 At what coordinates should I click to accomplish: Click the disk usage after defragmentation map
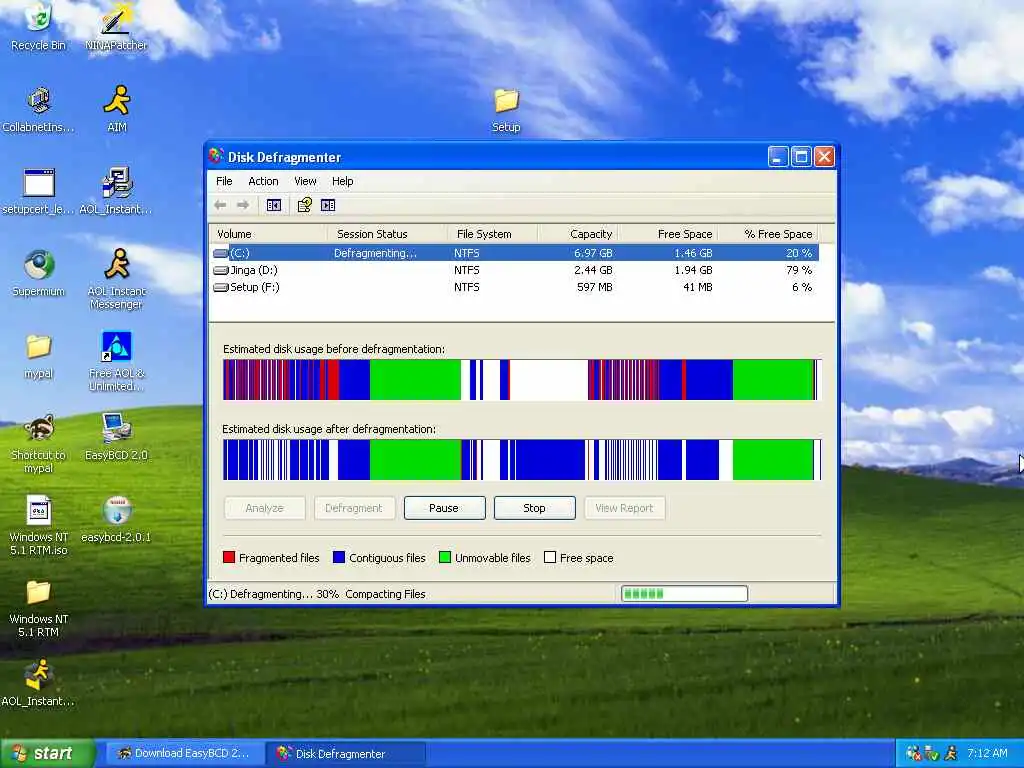[521, 460]
